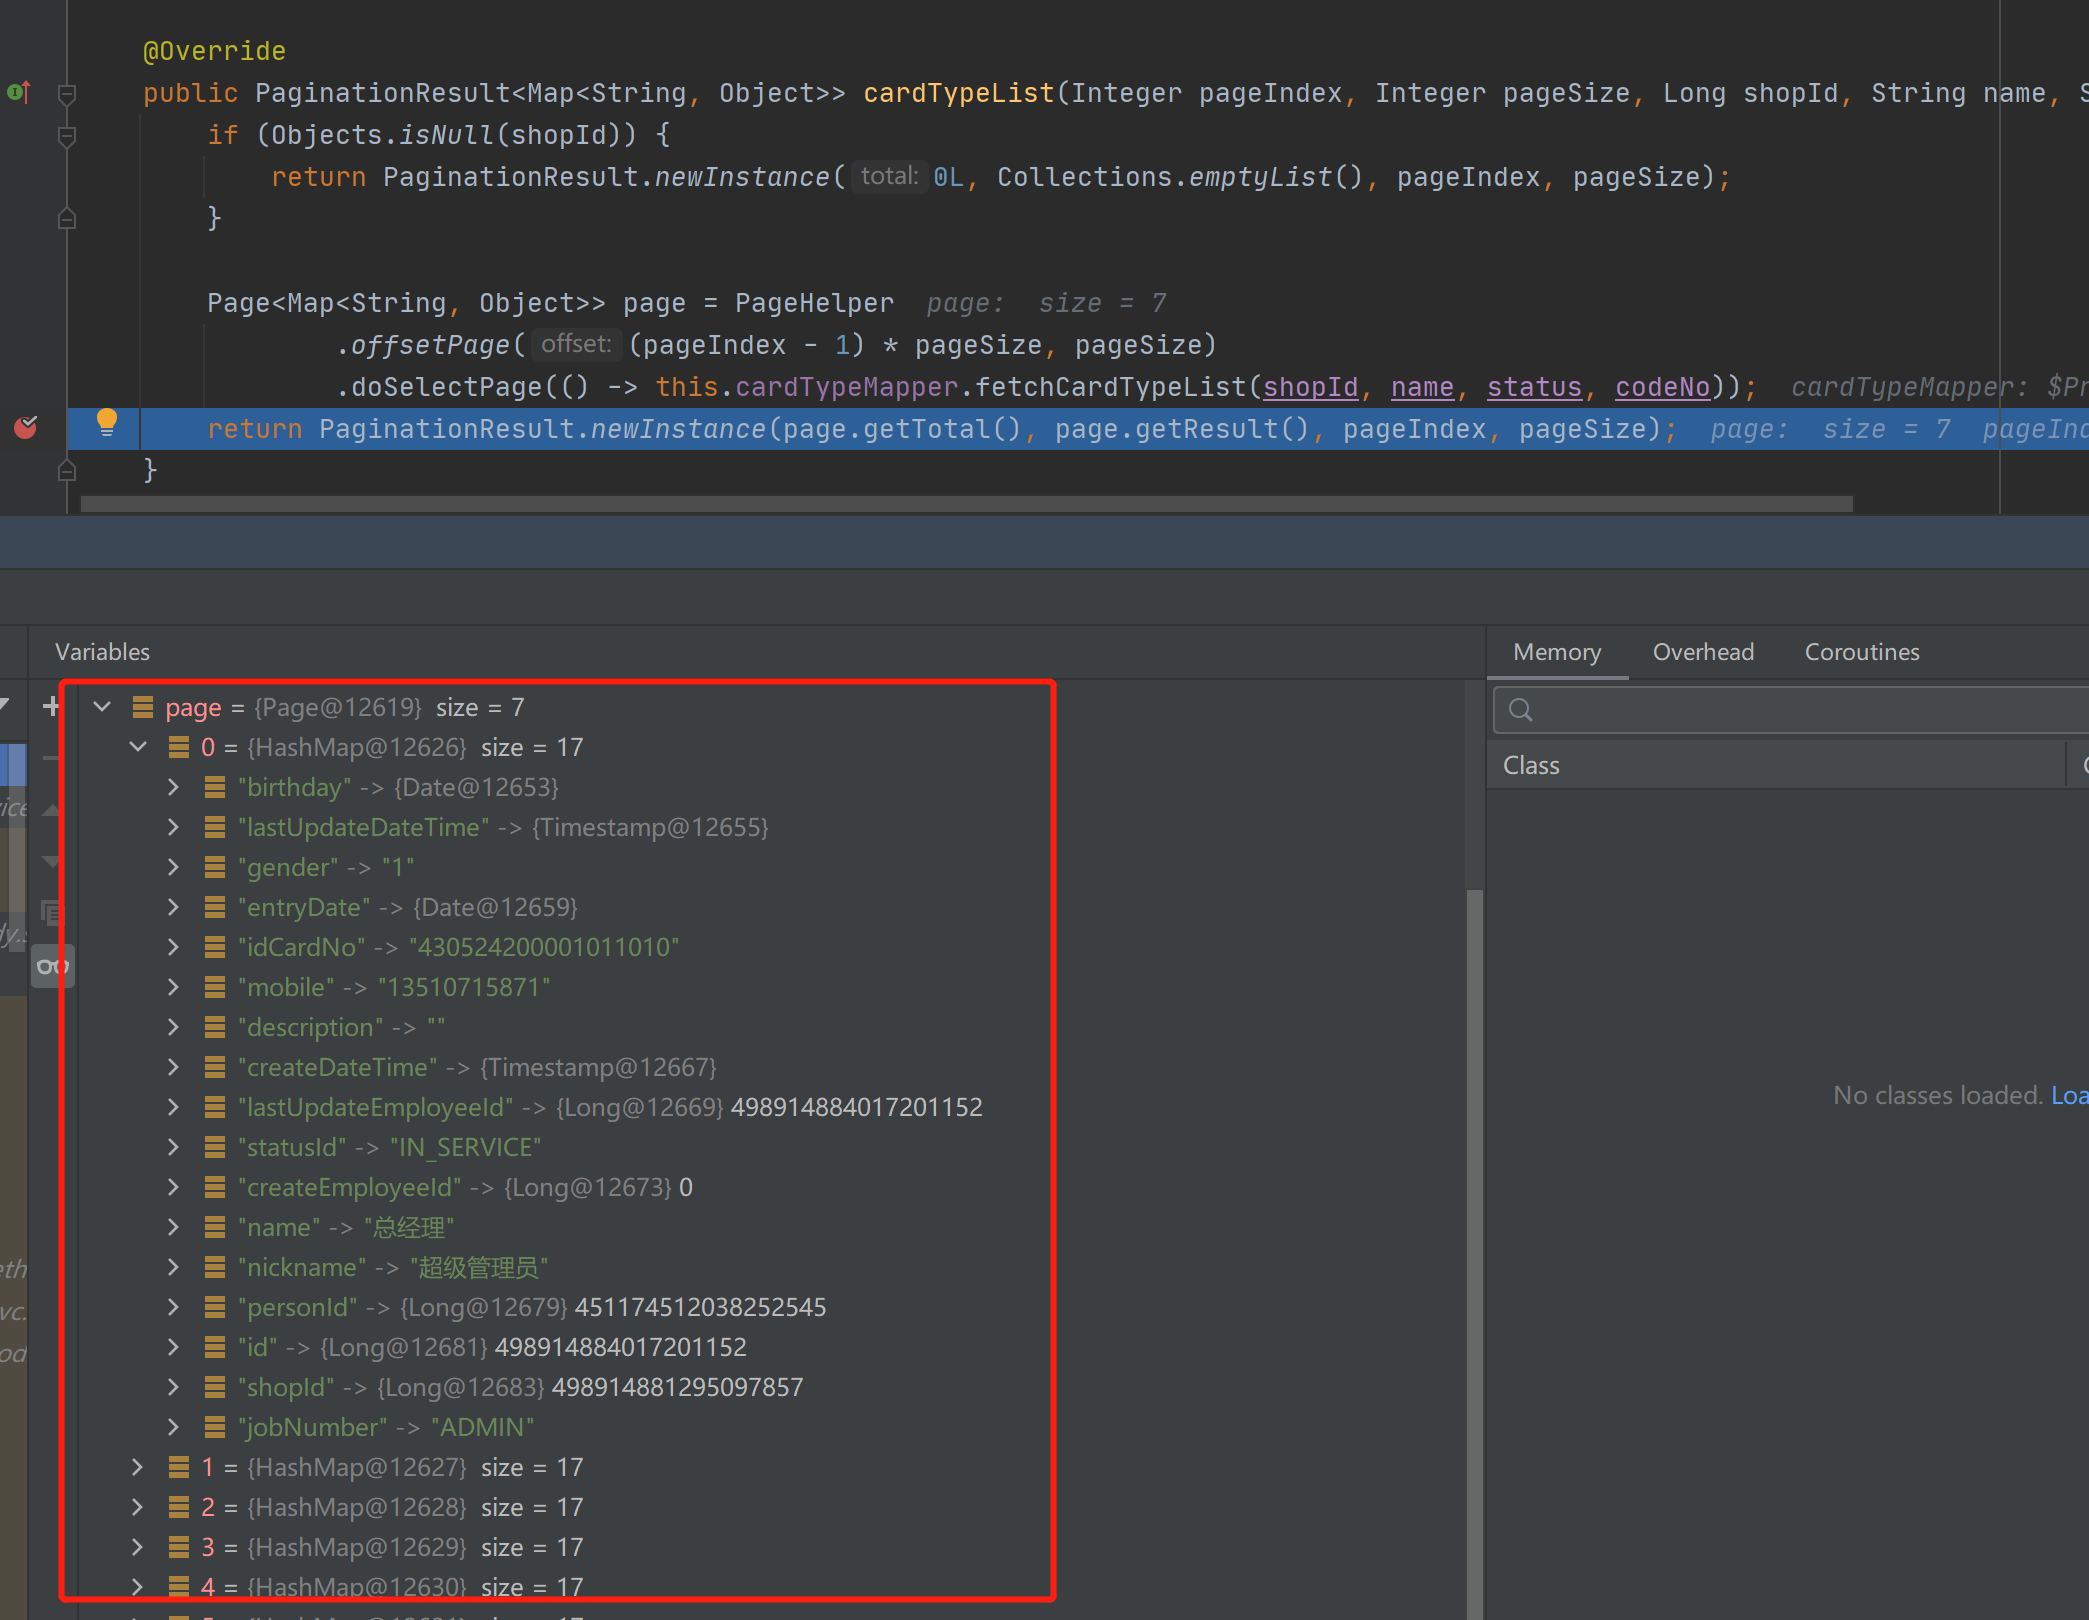
Task: Switch to the Coroutines tab
Action: (1861, 651)
